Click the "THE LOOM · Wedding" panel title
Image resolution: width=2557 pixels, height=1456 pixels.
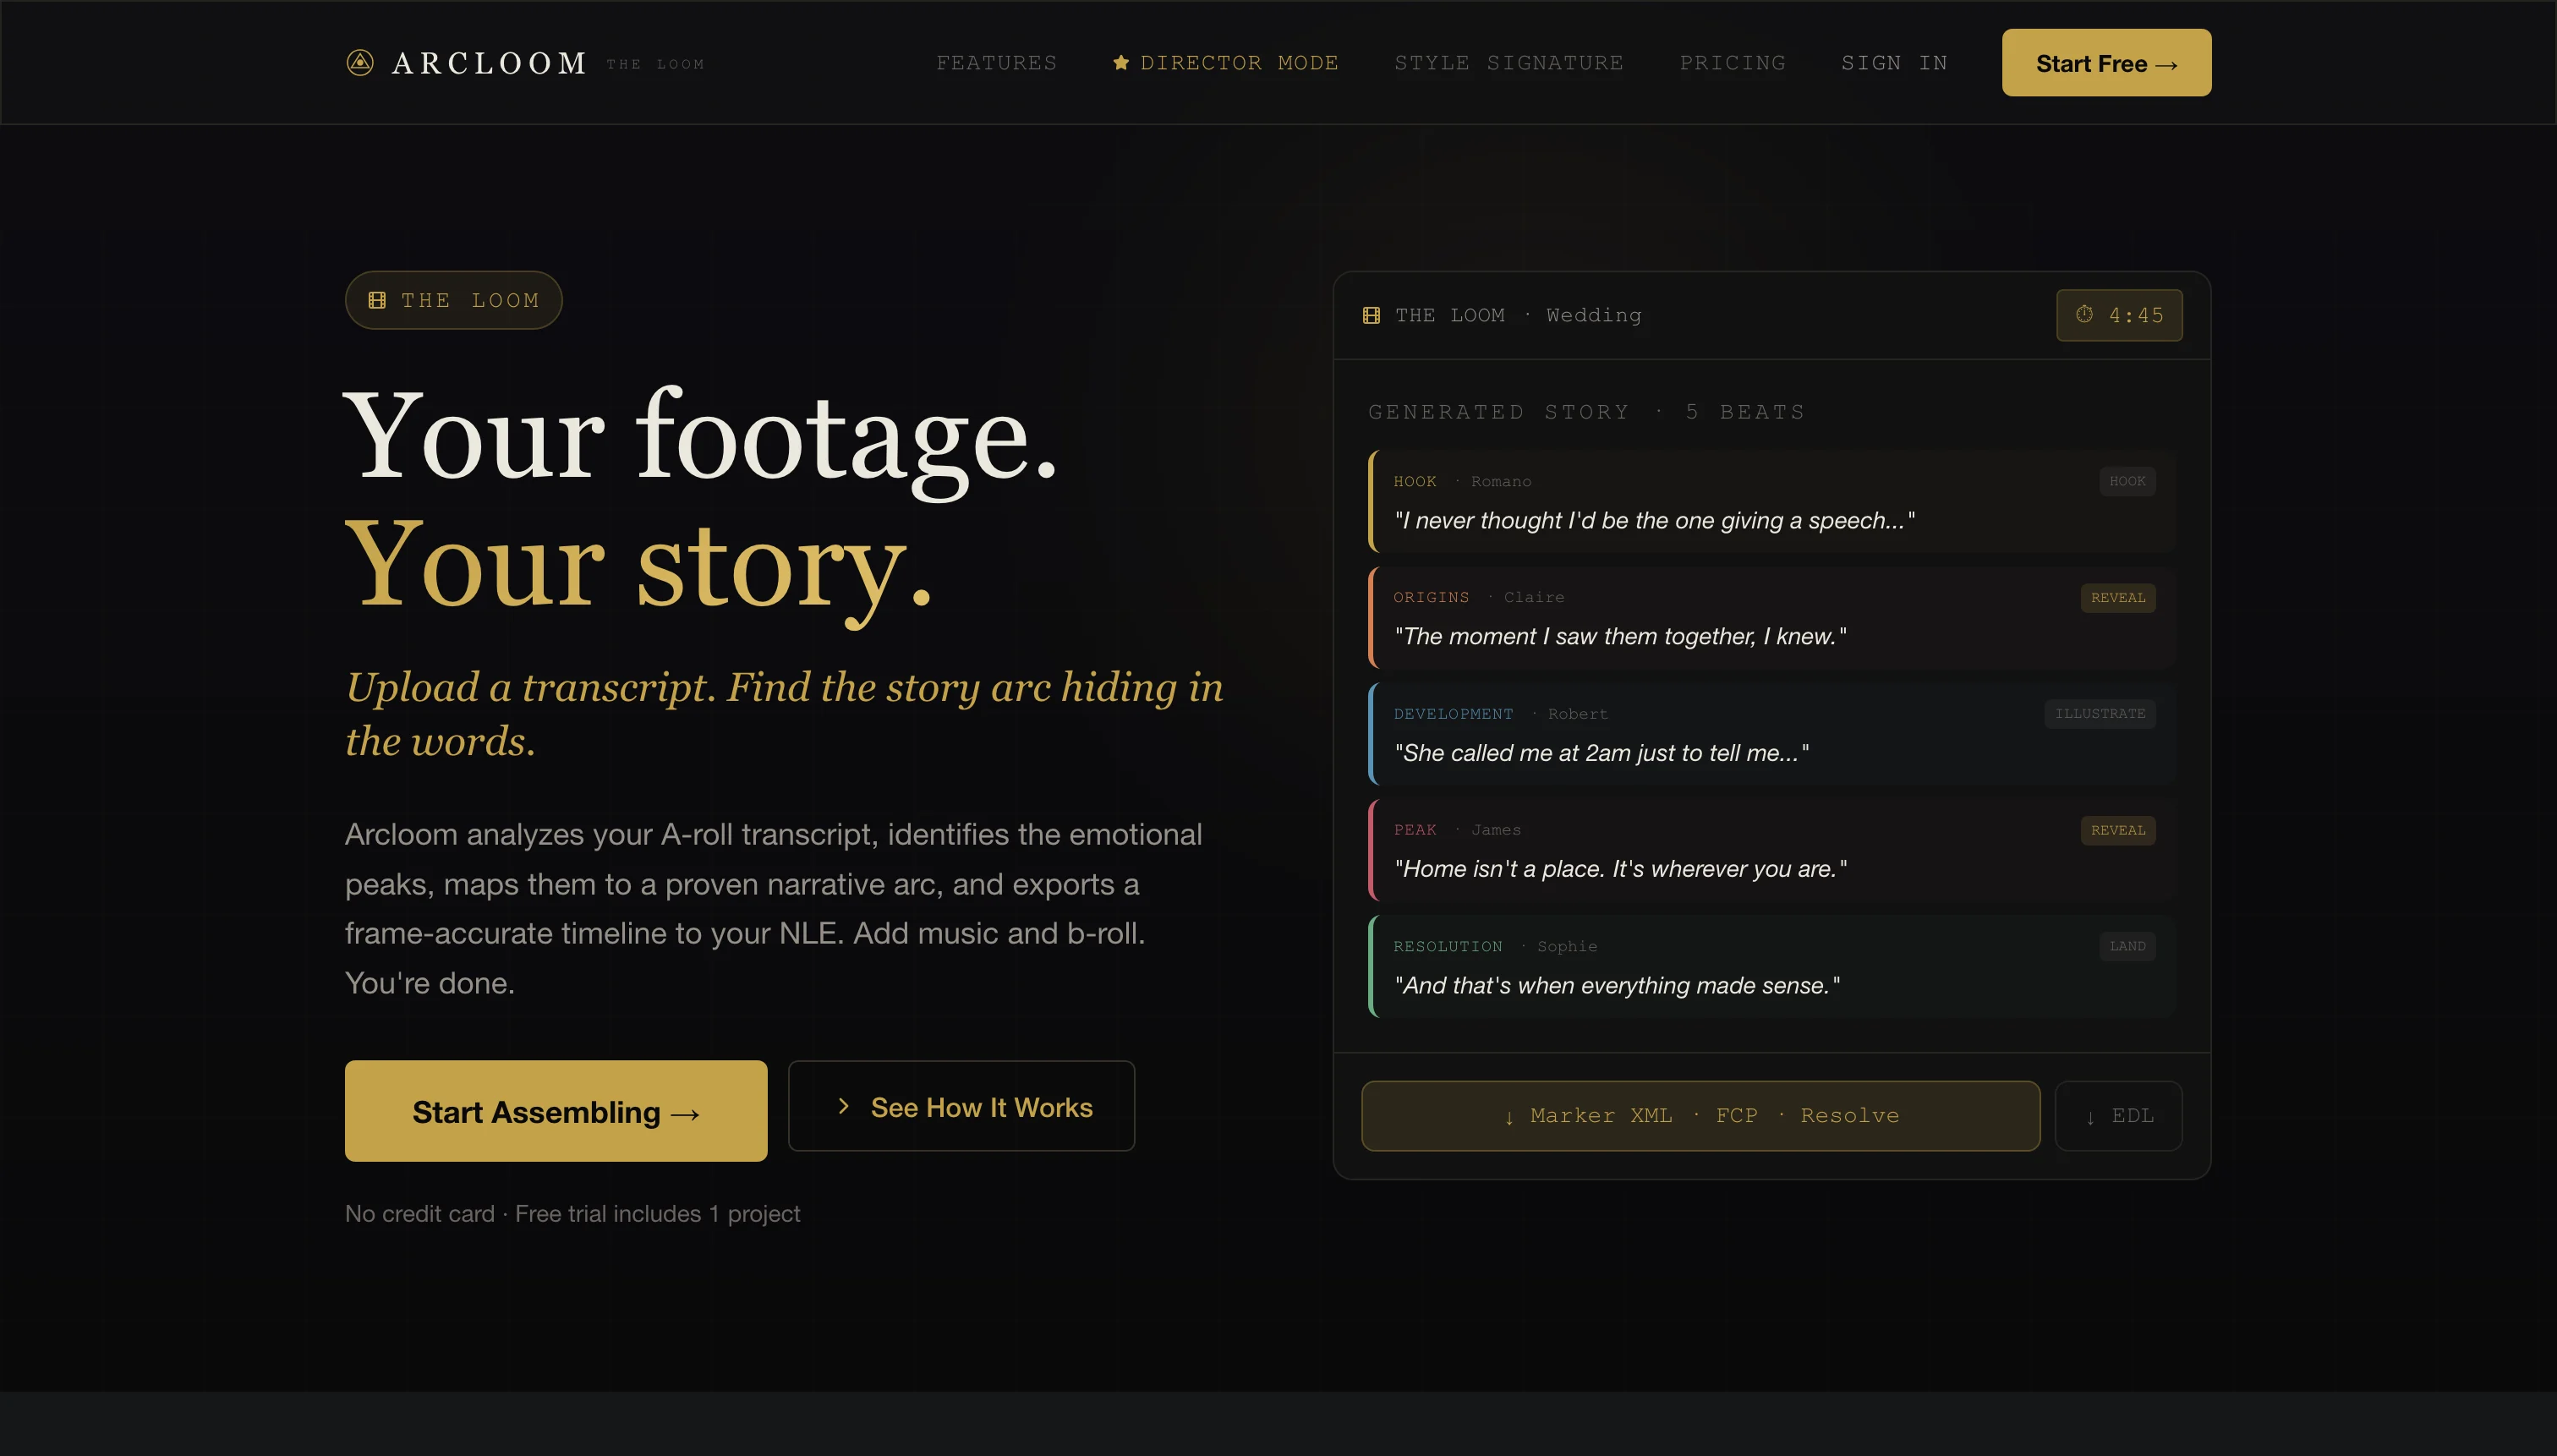click(x=1519, y=315)
